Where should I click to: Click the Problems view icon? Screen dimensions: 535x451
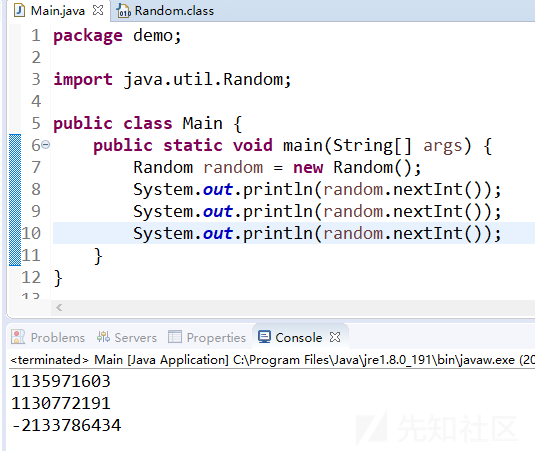18,337
